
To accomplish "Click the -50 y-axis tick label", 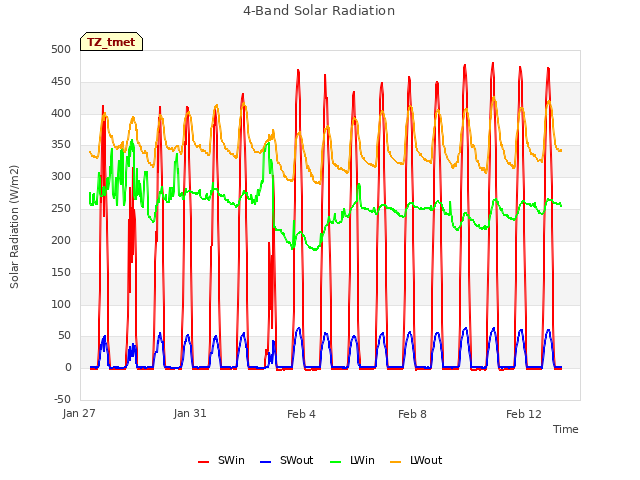I will tap(62, 399).
